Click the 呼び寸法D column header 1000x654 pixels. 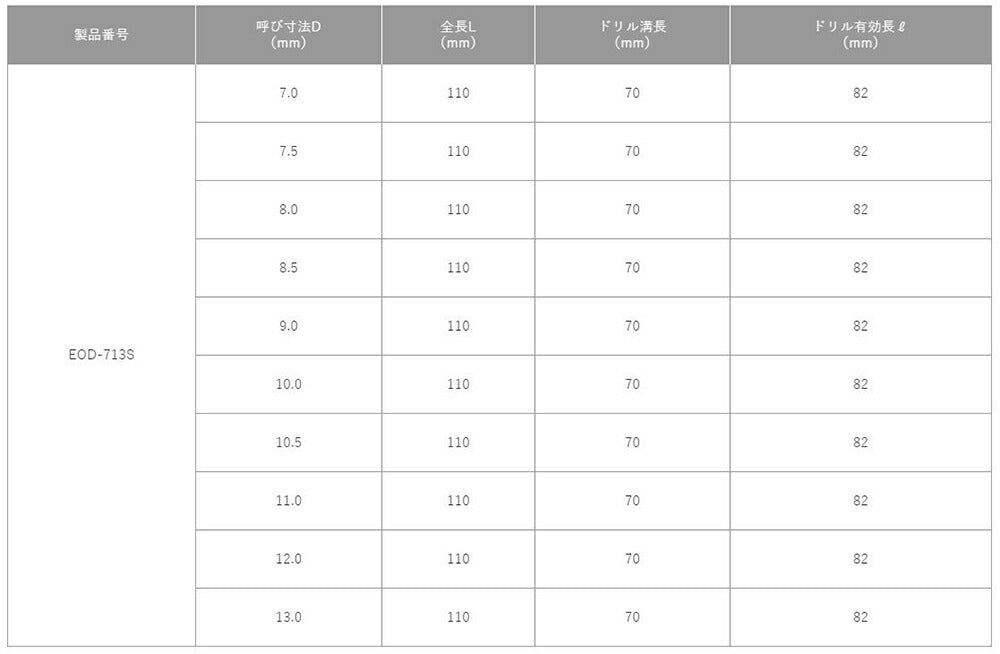tap(288, 34)
